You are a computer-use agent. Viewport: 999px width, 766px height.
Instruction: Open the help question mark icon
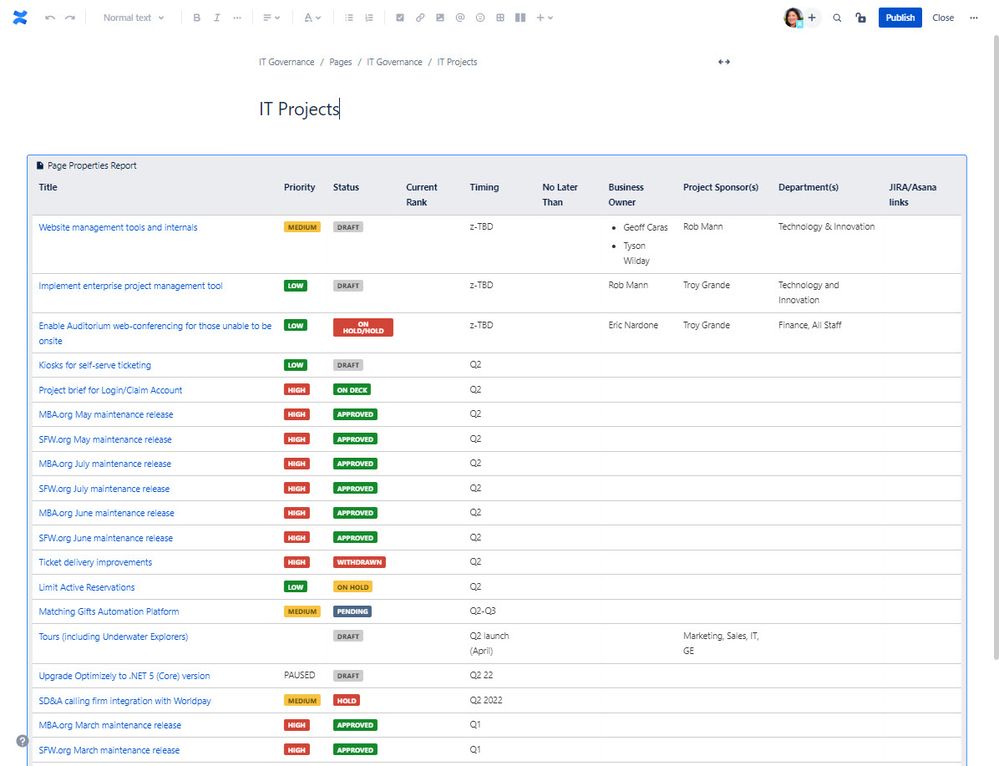click(x=22, y=741)
